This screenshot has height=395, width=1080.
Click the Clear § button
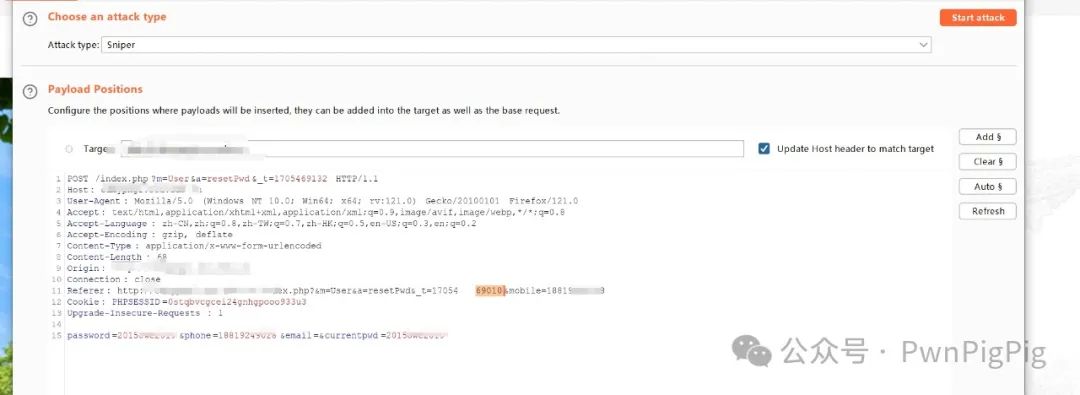(x=987, y=162)
